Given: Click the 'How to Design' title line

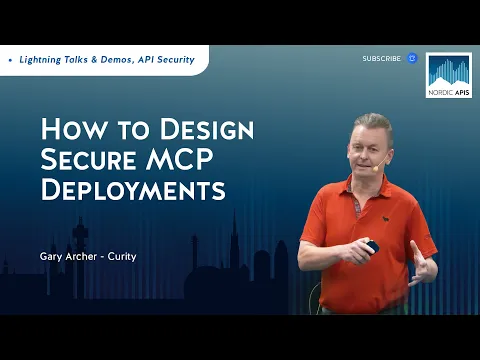Looking at the screenshot, I should [x=147, y=129].
